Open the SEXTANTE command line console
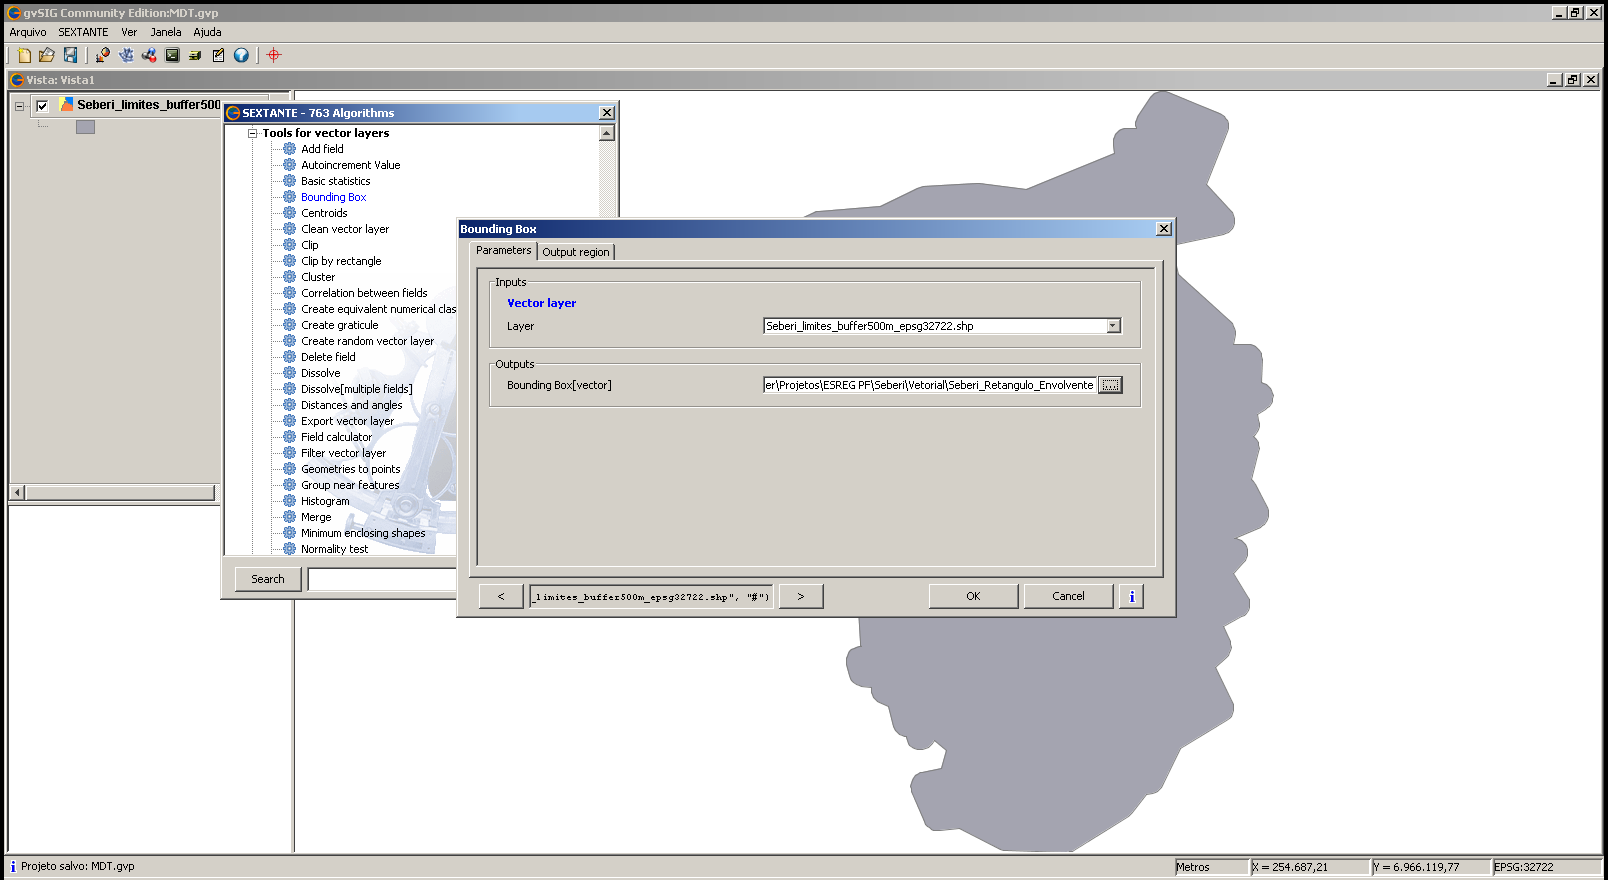 (x=172, y=56)
